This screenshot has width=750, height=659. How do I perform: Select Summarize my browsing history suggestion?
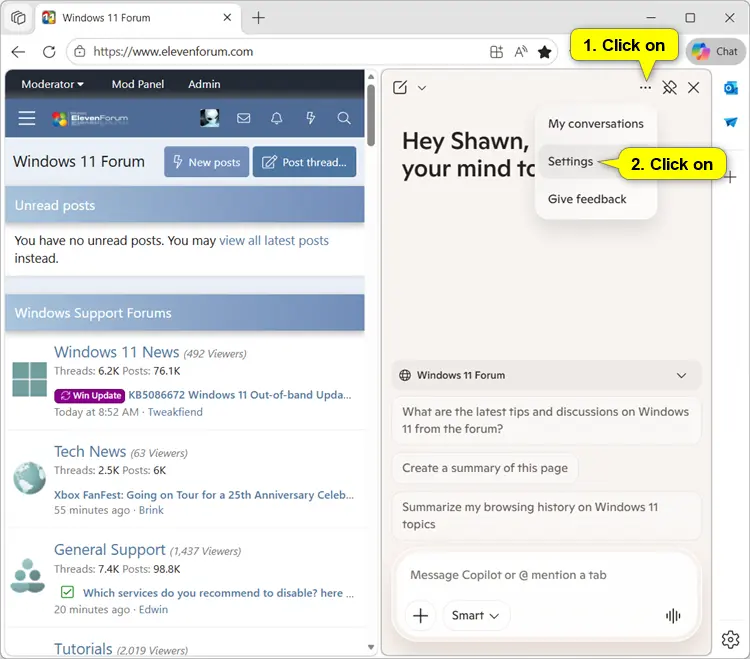547,516
